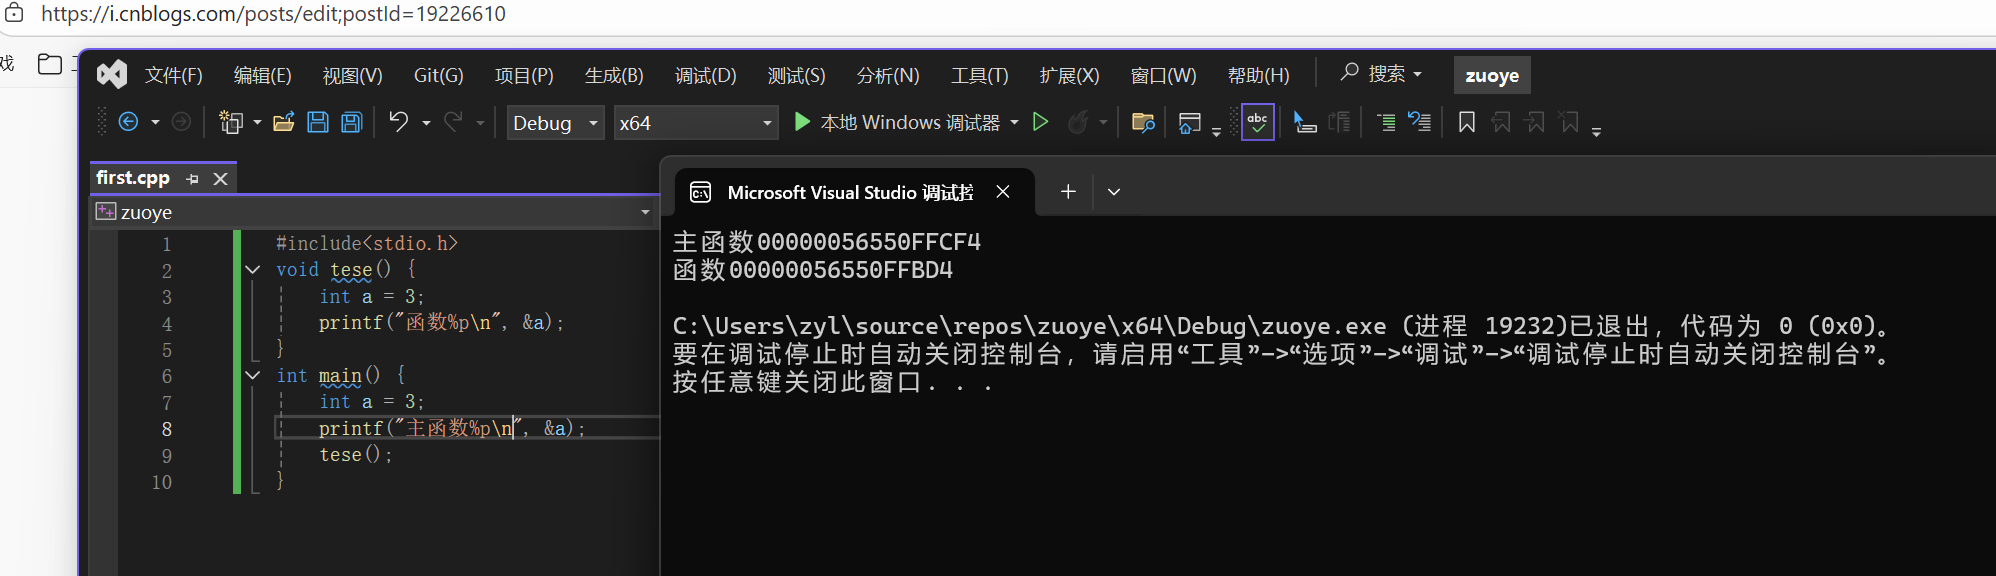Close the Microsoft Visual Studio debug console tab

pyautogui.click(x=1003, y=191)
